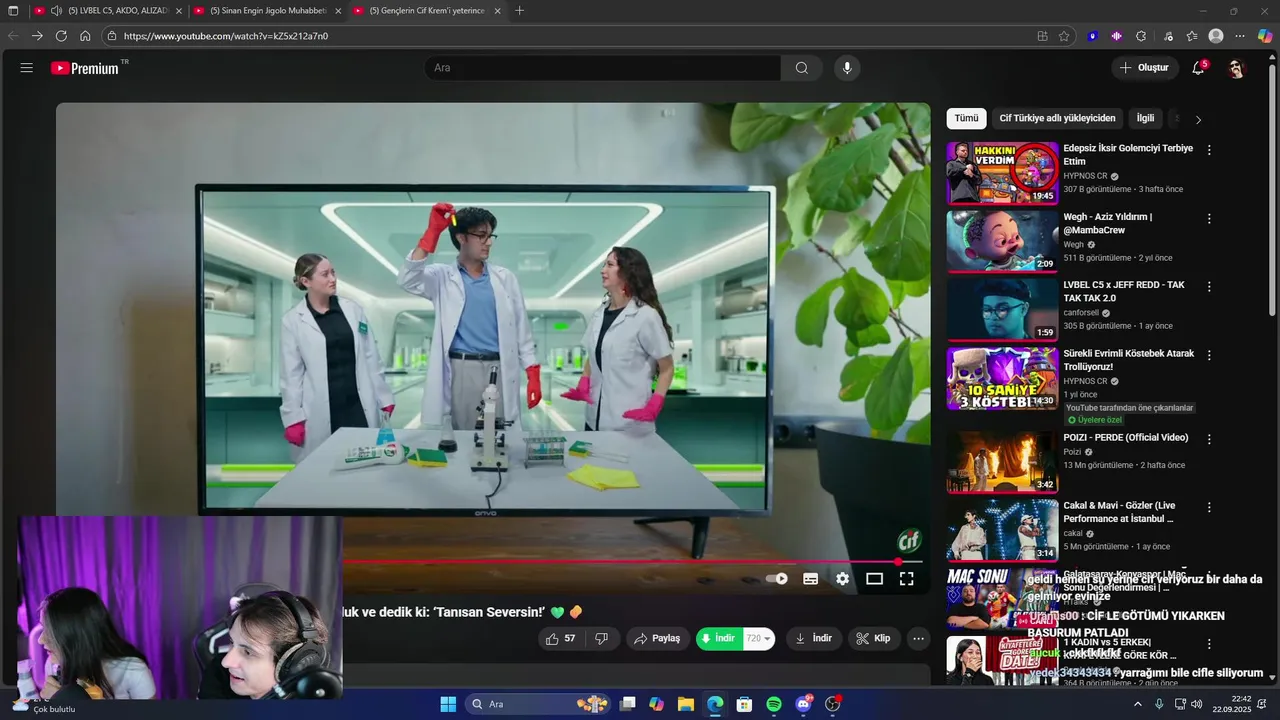This screenshot has height=720, width=1280.
Task: Enter full screen mode
Action: [x=906, y=578]
